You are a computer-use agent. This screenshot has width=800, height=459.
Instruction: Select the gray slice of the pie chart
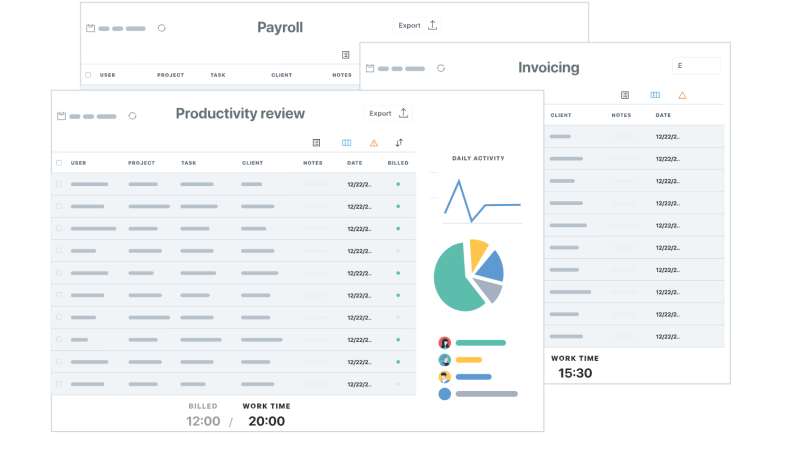(x=489, y=289)
